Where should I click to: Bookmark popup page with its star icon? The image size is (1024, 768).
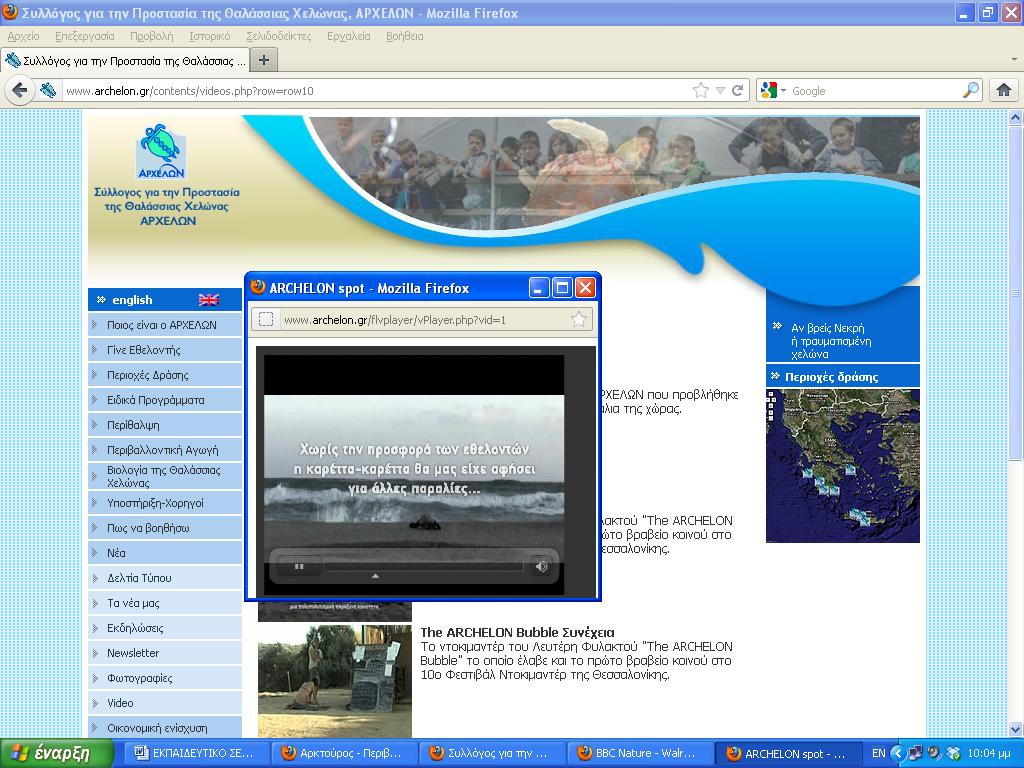(579, 319)
